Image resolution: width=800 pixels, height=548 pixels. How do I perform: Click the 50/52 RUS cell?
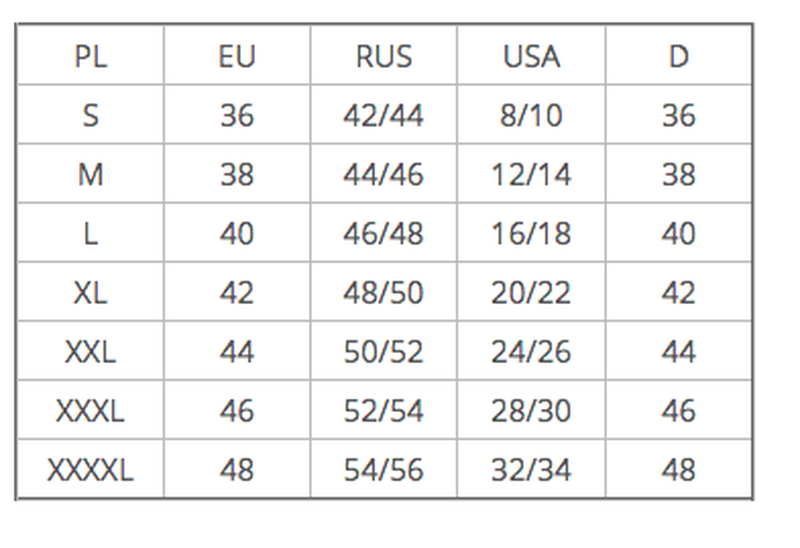384,351
